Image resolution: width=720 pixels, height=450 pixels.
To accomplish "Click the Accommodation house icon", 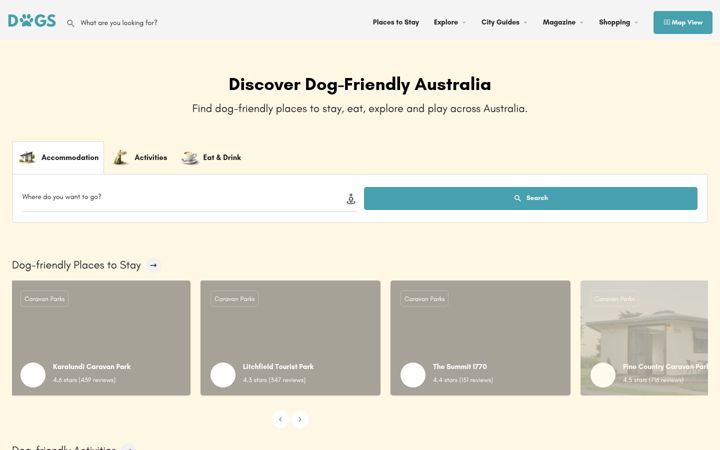I will coord(27,157).
